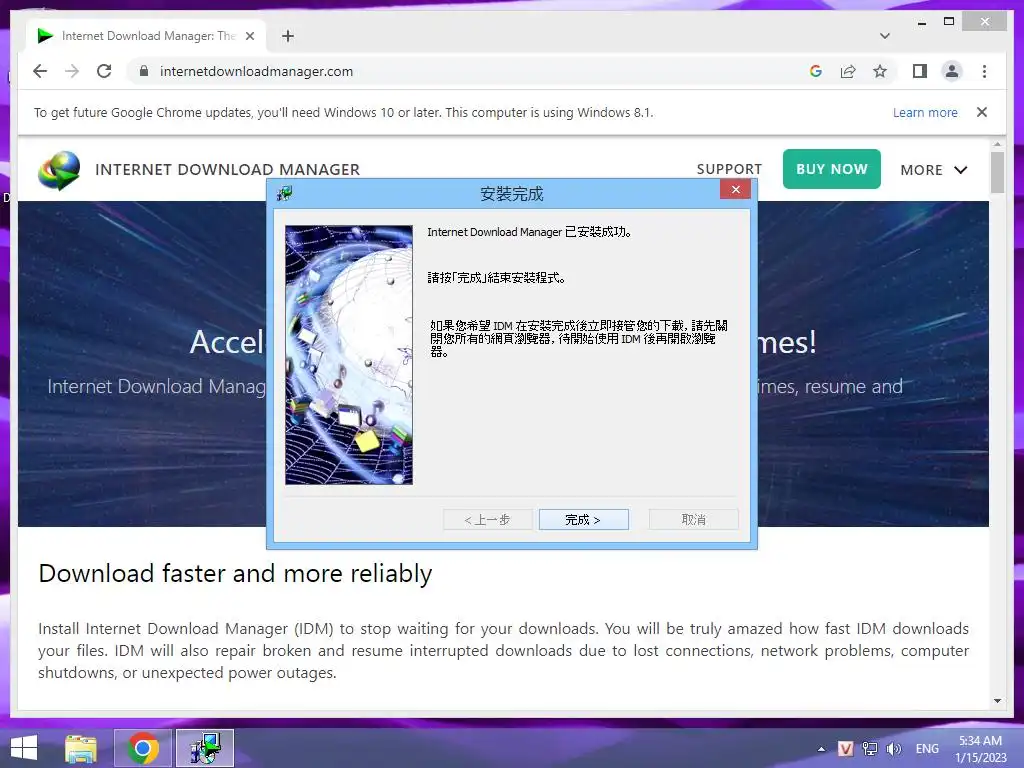Open the volume speaker tray icon
Image resolution: width=1024 pixels, height=768 pixels.
coord(893,749)
